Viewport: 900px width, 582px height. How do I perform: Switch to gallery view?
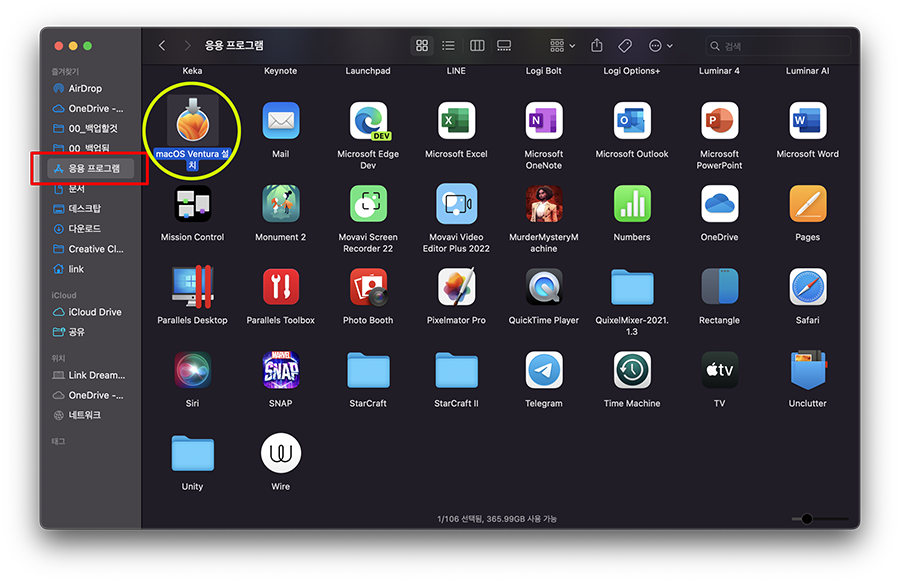click(504, 45)
